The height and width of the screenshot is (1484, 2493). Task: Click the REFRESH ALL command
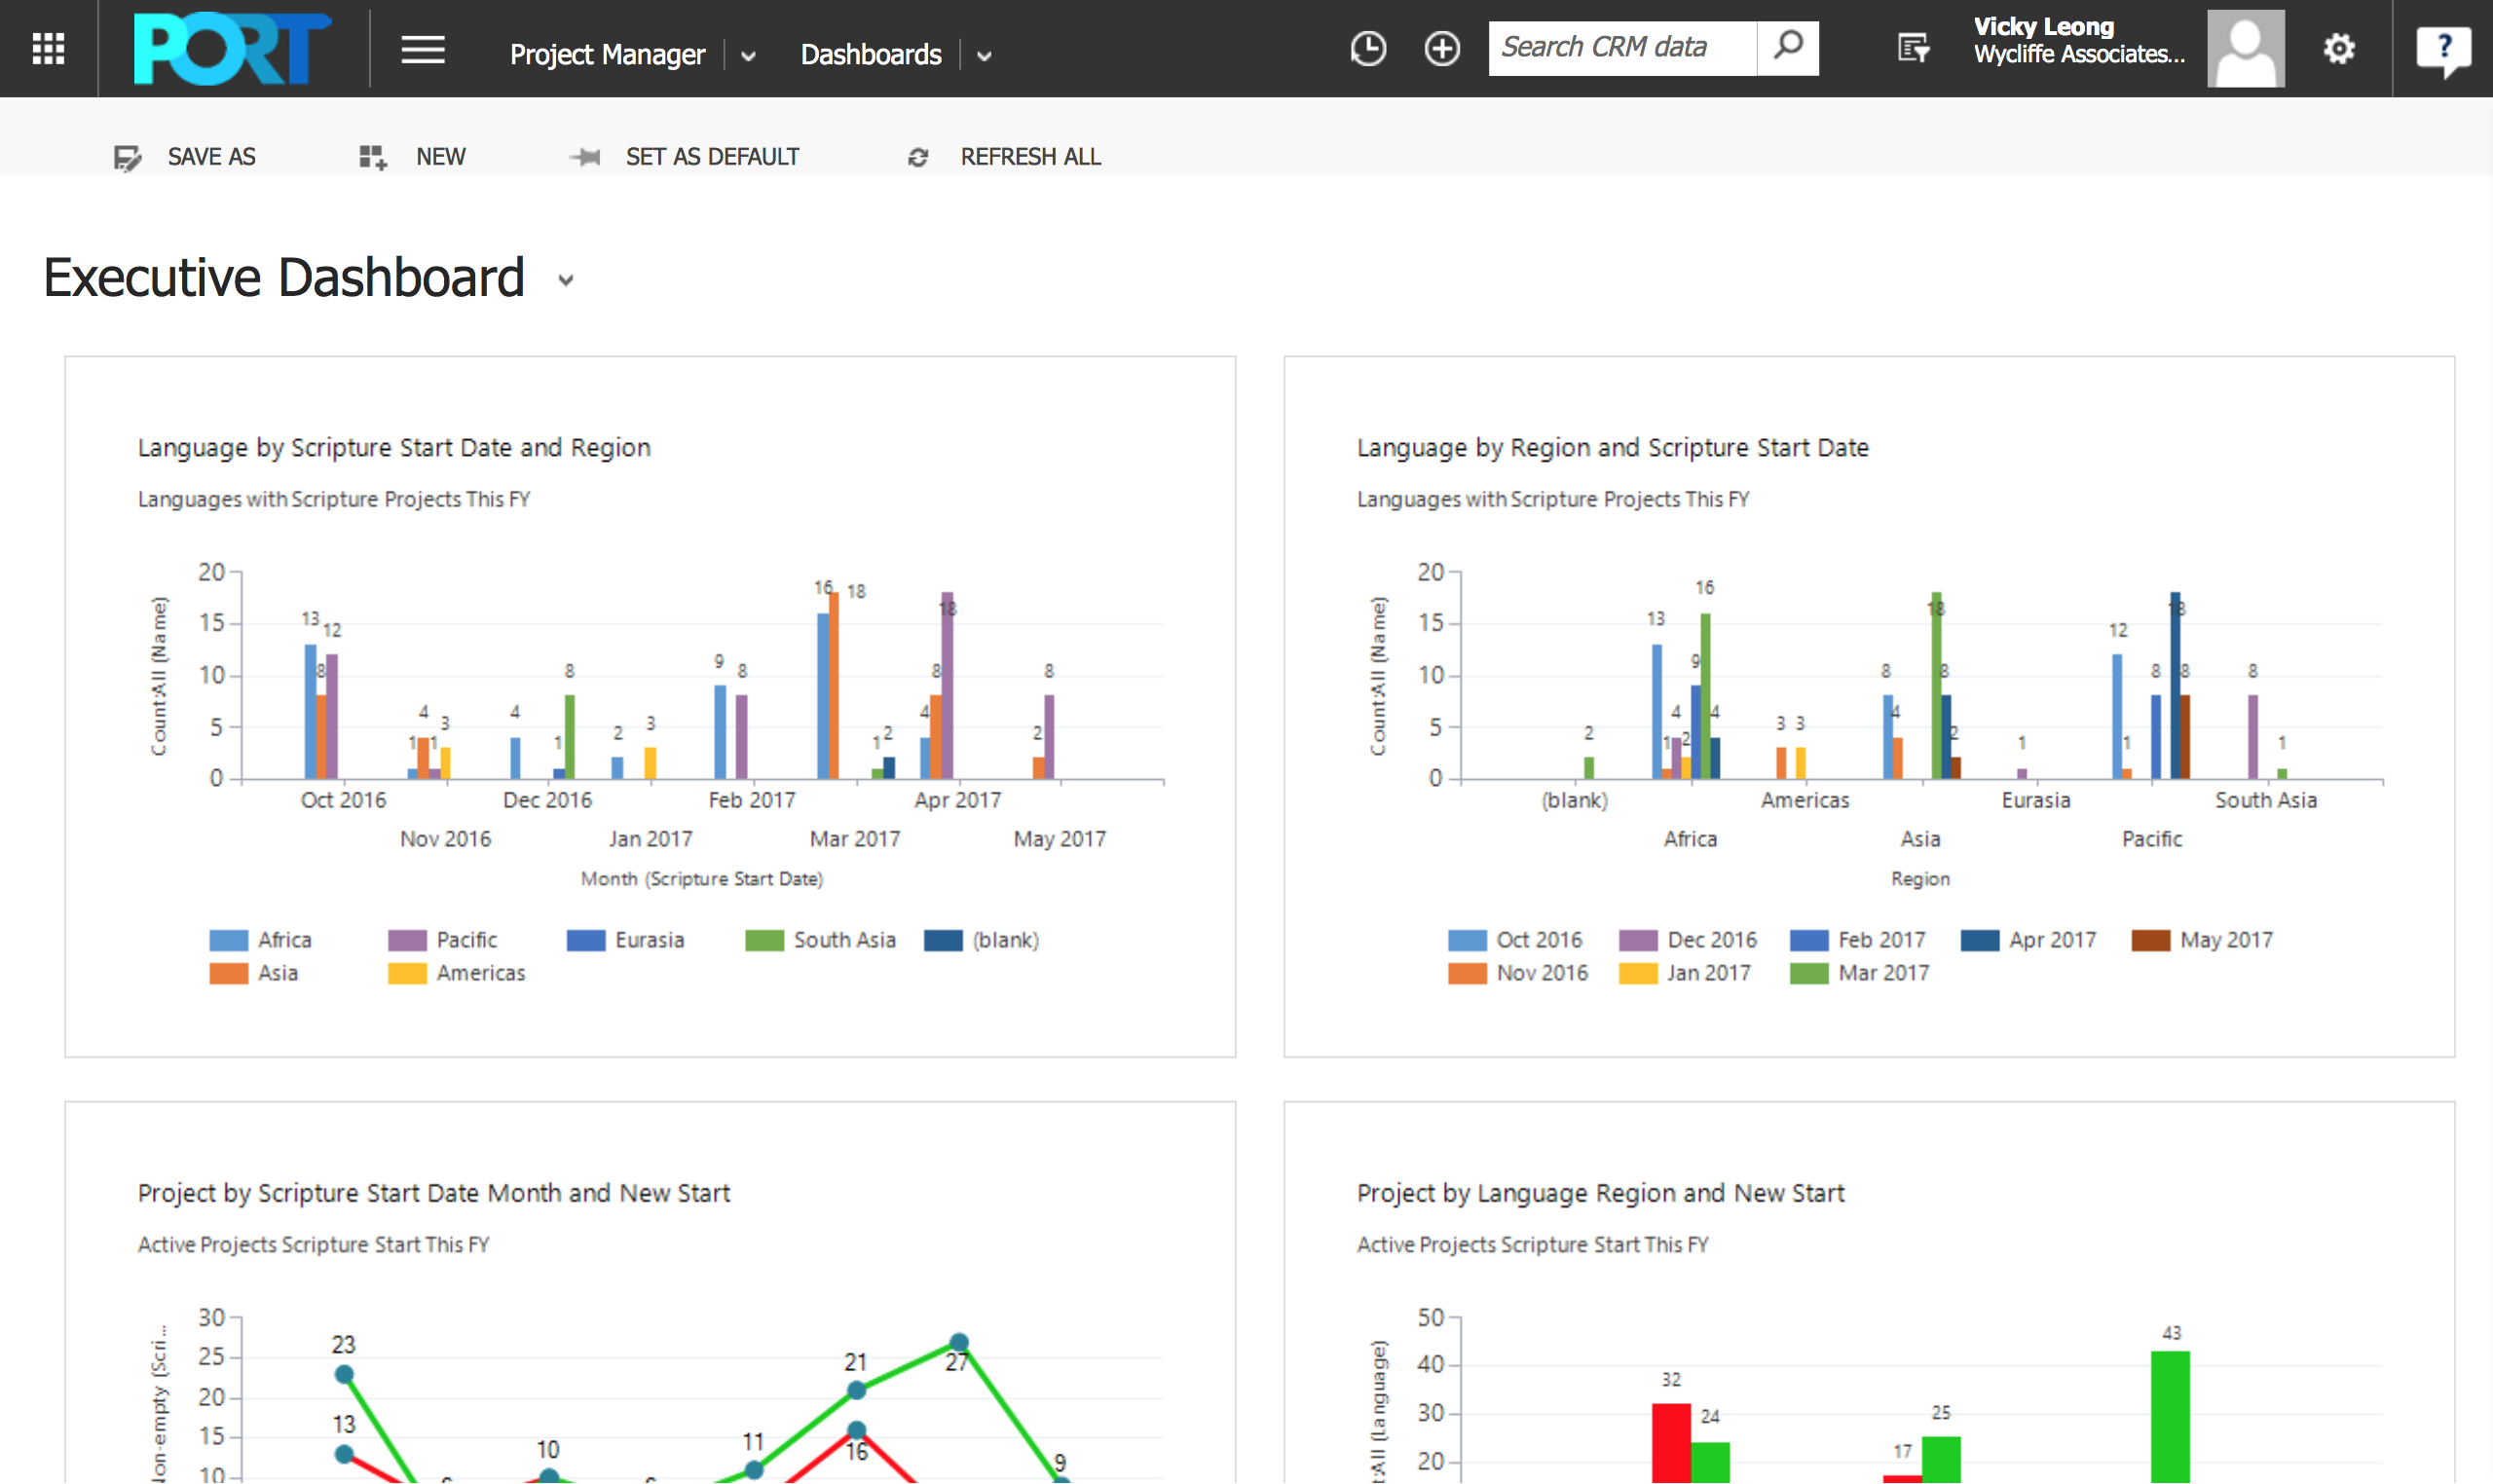(1030, 157)
